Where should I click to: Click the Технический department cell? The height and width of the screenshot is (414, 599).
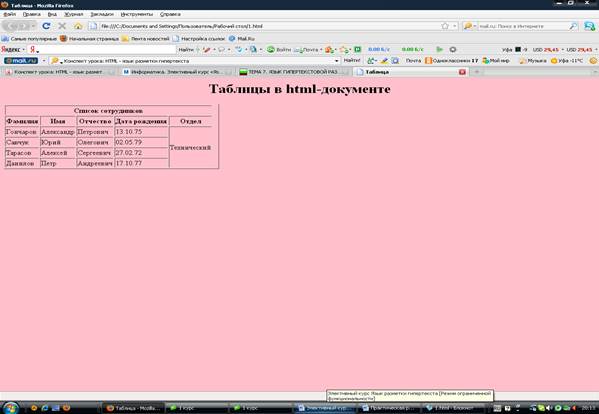point(190,147)
